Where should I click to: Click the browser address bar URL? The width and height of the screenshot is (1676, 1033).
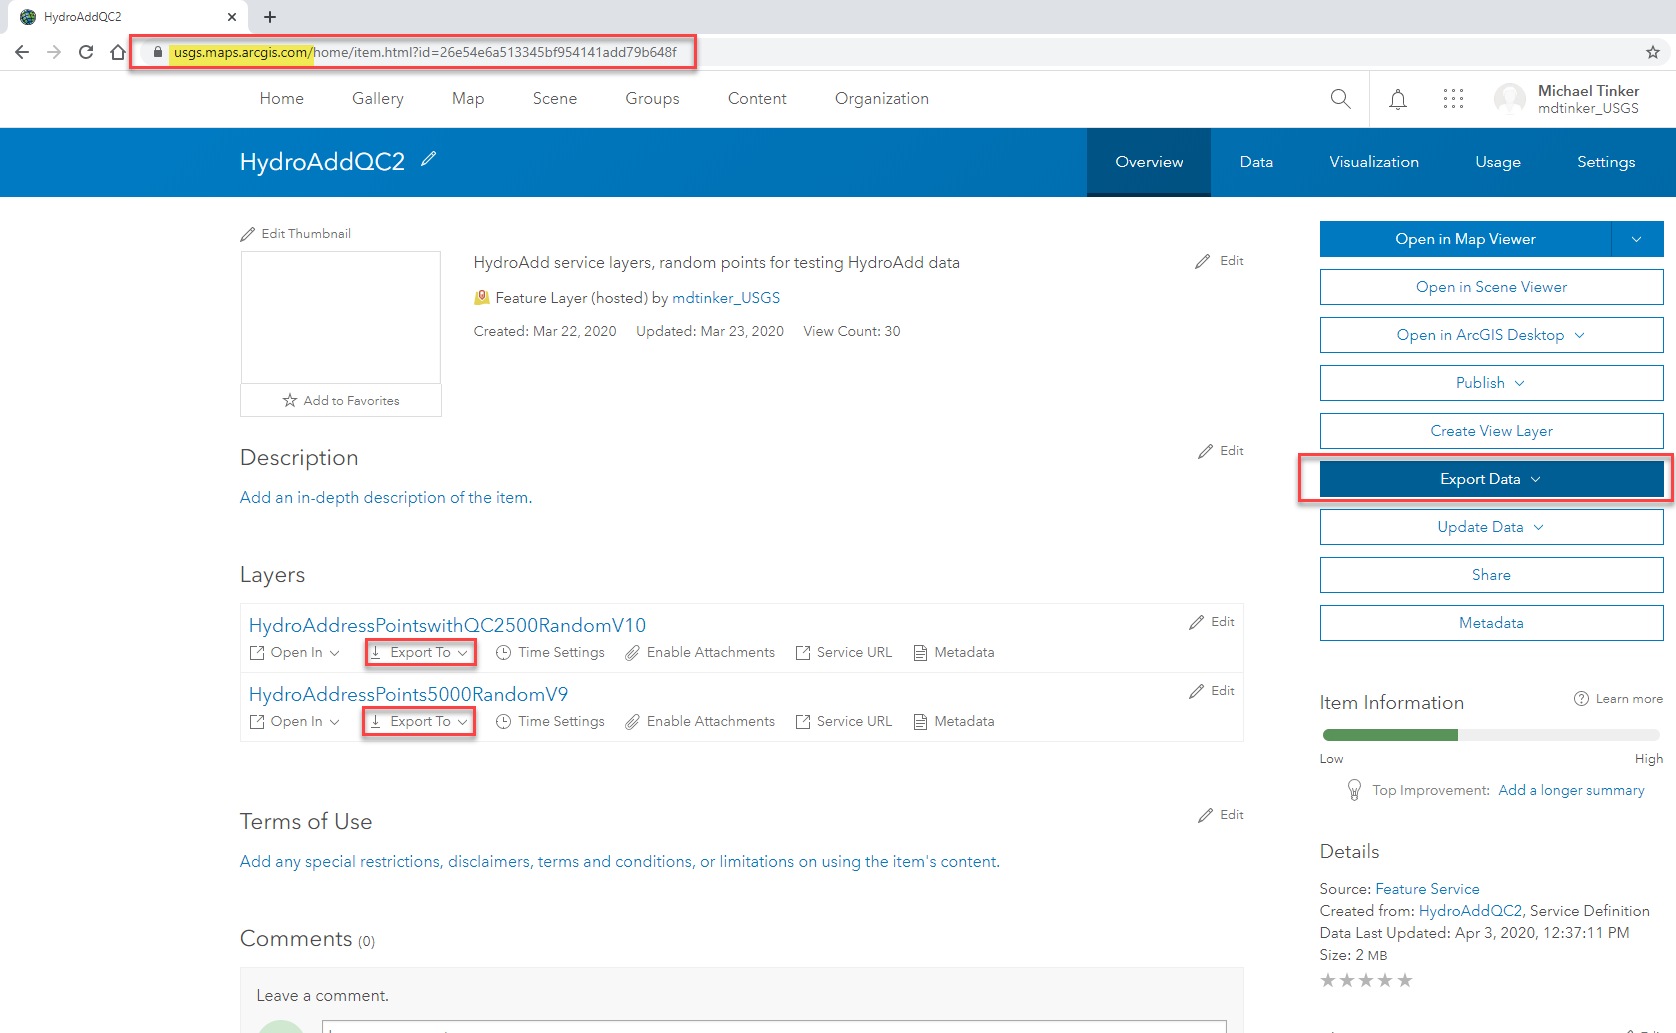point(425,52)
